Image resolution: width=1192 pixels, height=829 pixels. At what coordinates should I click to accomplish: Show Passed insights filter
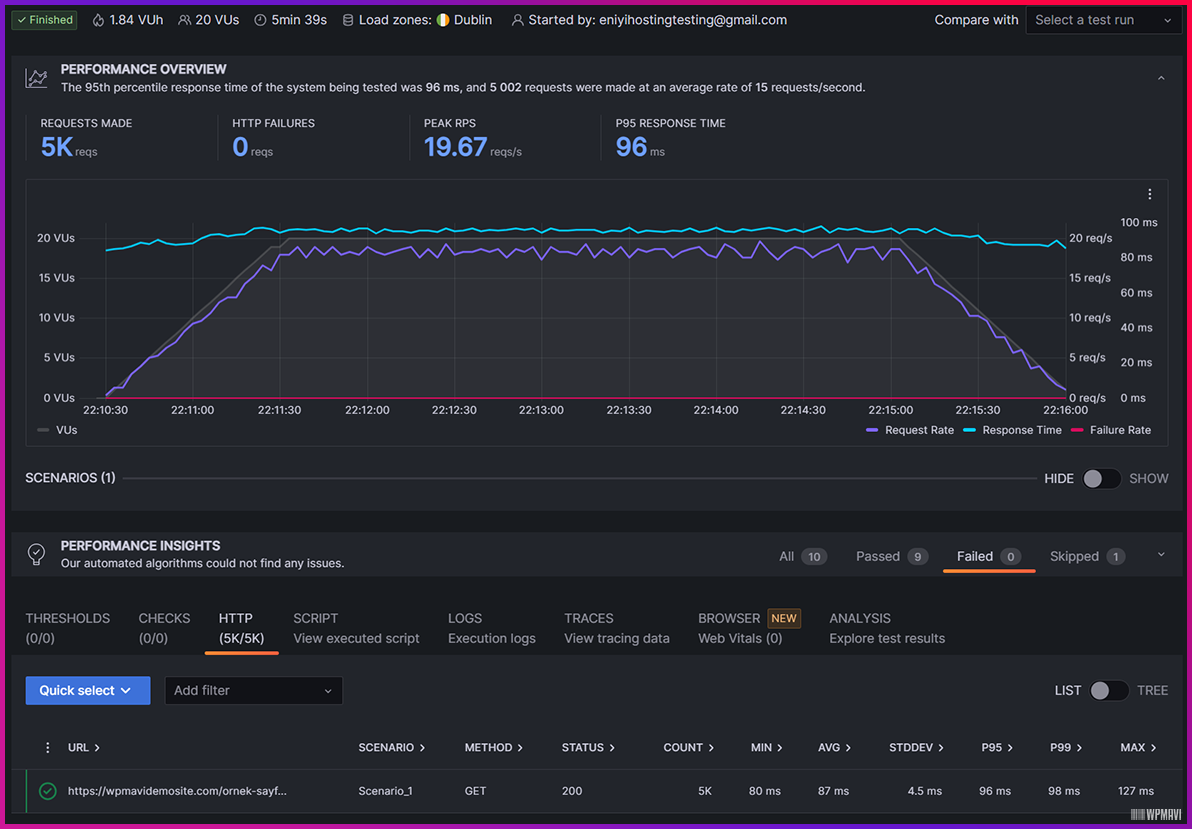coord(892,557)
